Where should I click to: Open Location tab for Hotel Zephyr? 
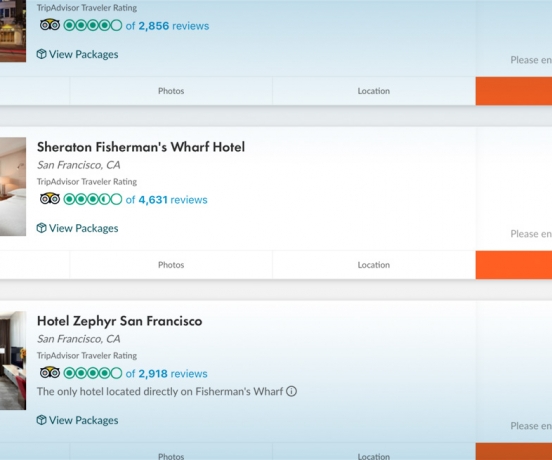click(x=374, y=452)
